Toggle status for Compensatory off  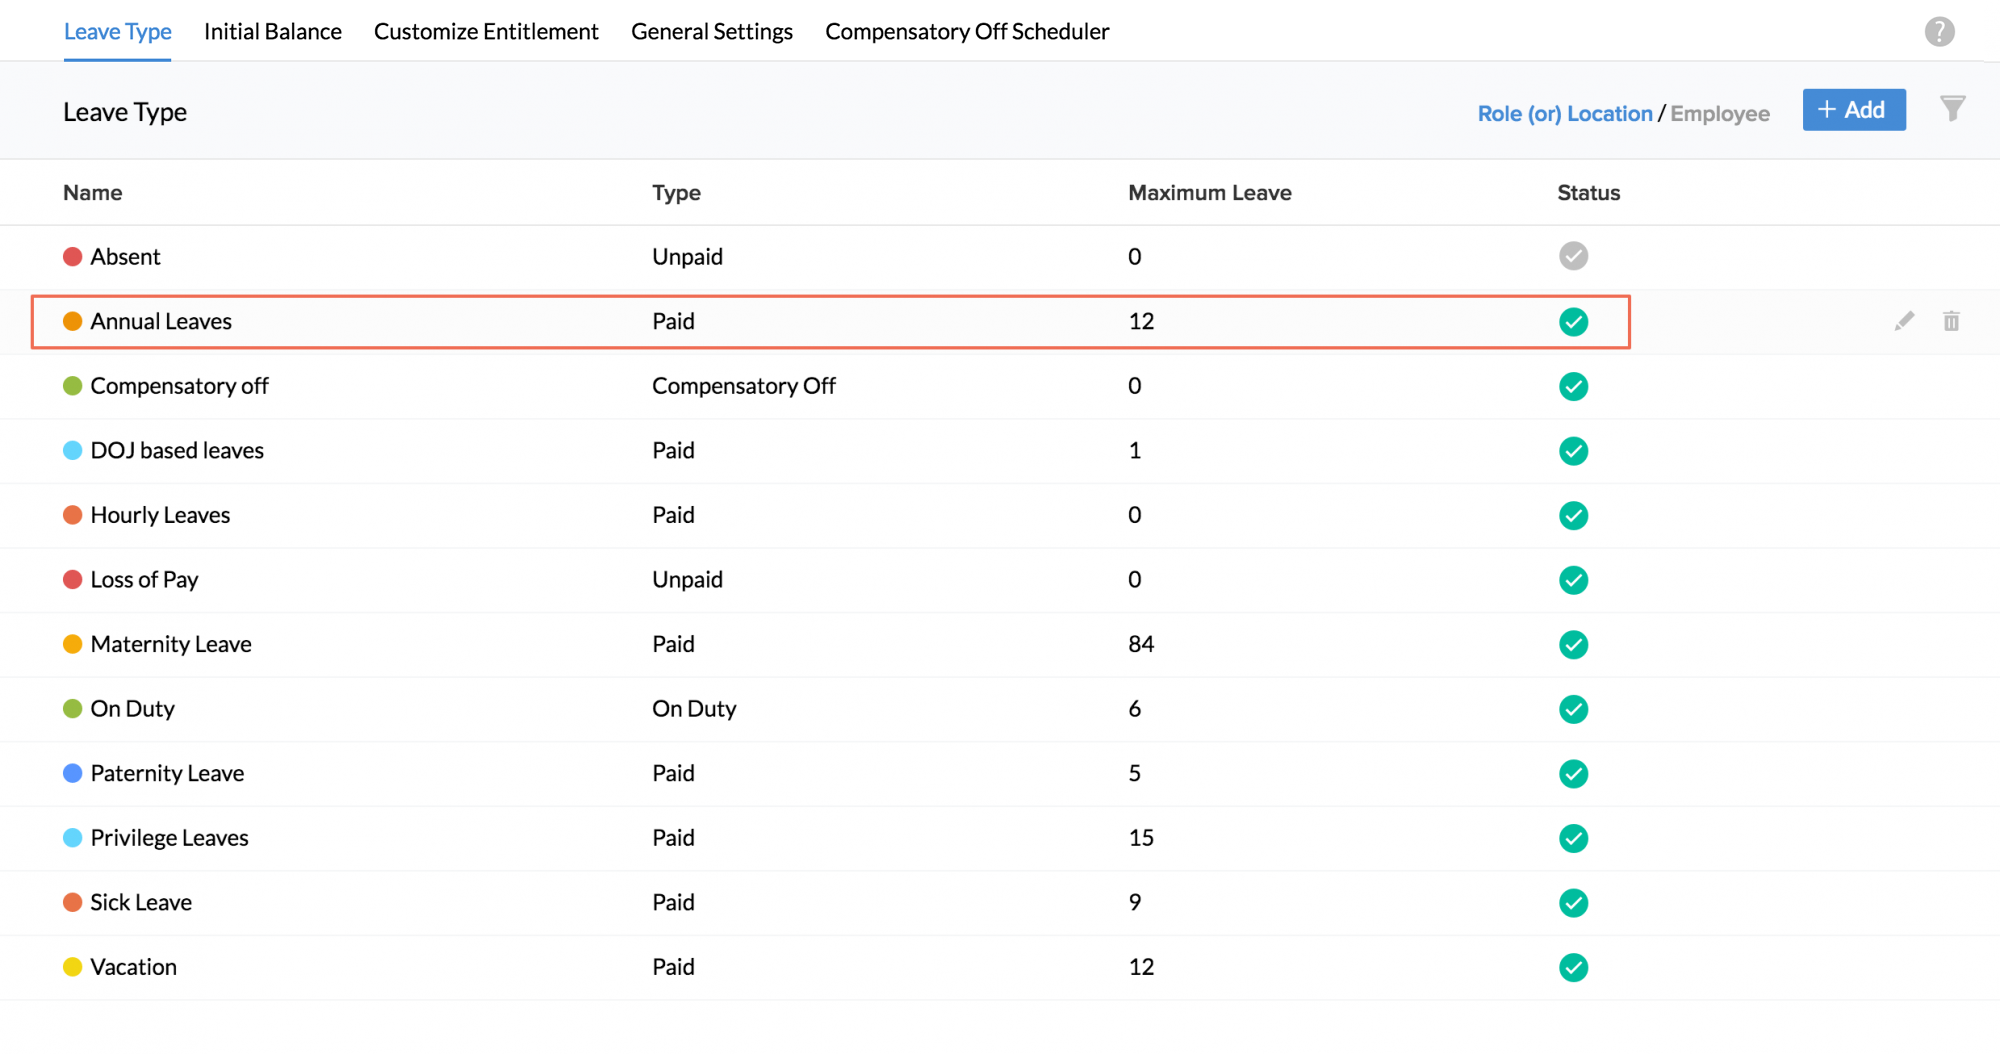tap(1573, 386)
